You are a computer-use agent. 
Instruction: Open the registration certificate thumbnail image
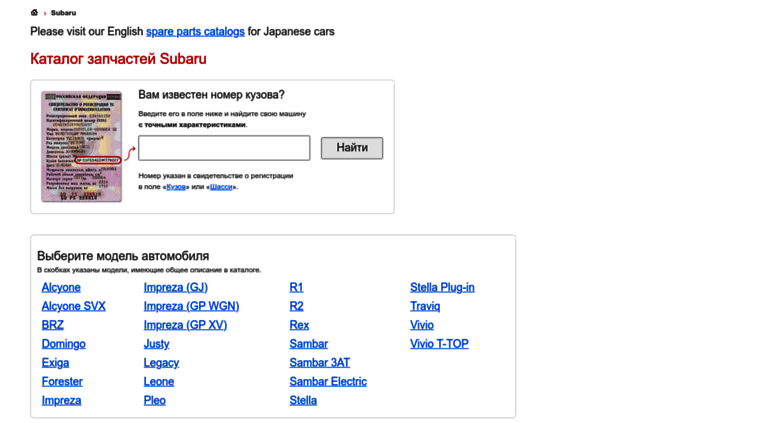click(82, 146)
